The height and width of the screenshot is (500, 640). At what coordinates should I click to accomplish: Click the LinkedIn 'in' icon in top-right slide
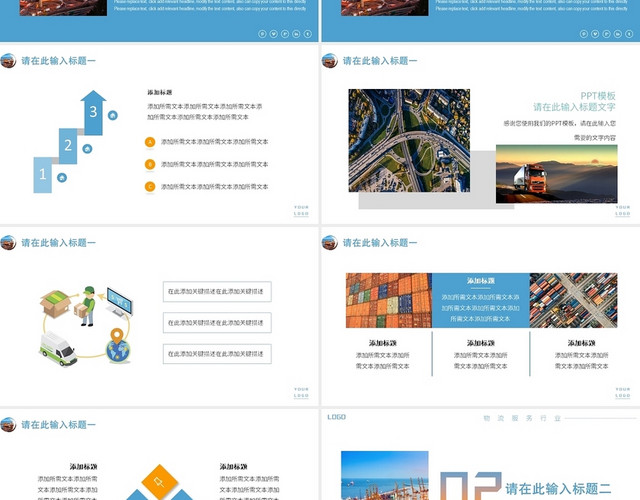tap(618, 34)
